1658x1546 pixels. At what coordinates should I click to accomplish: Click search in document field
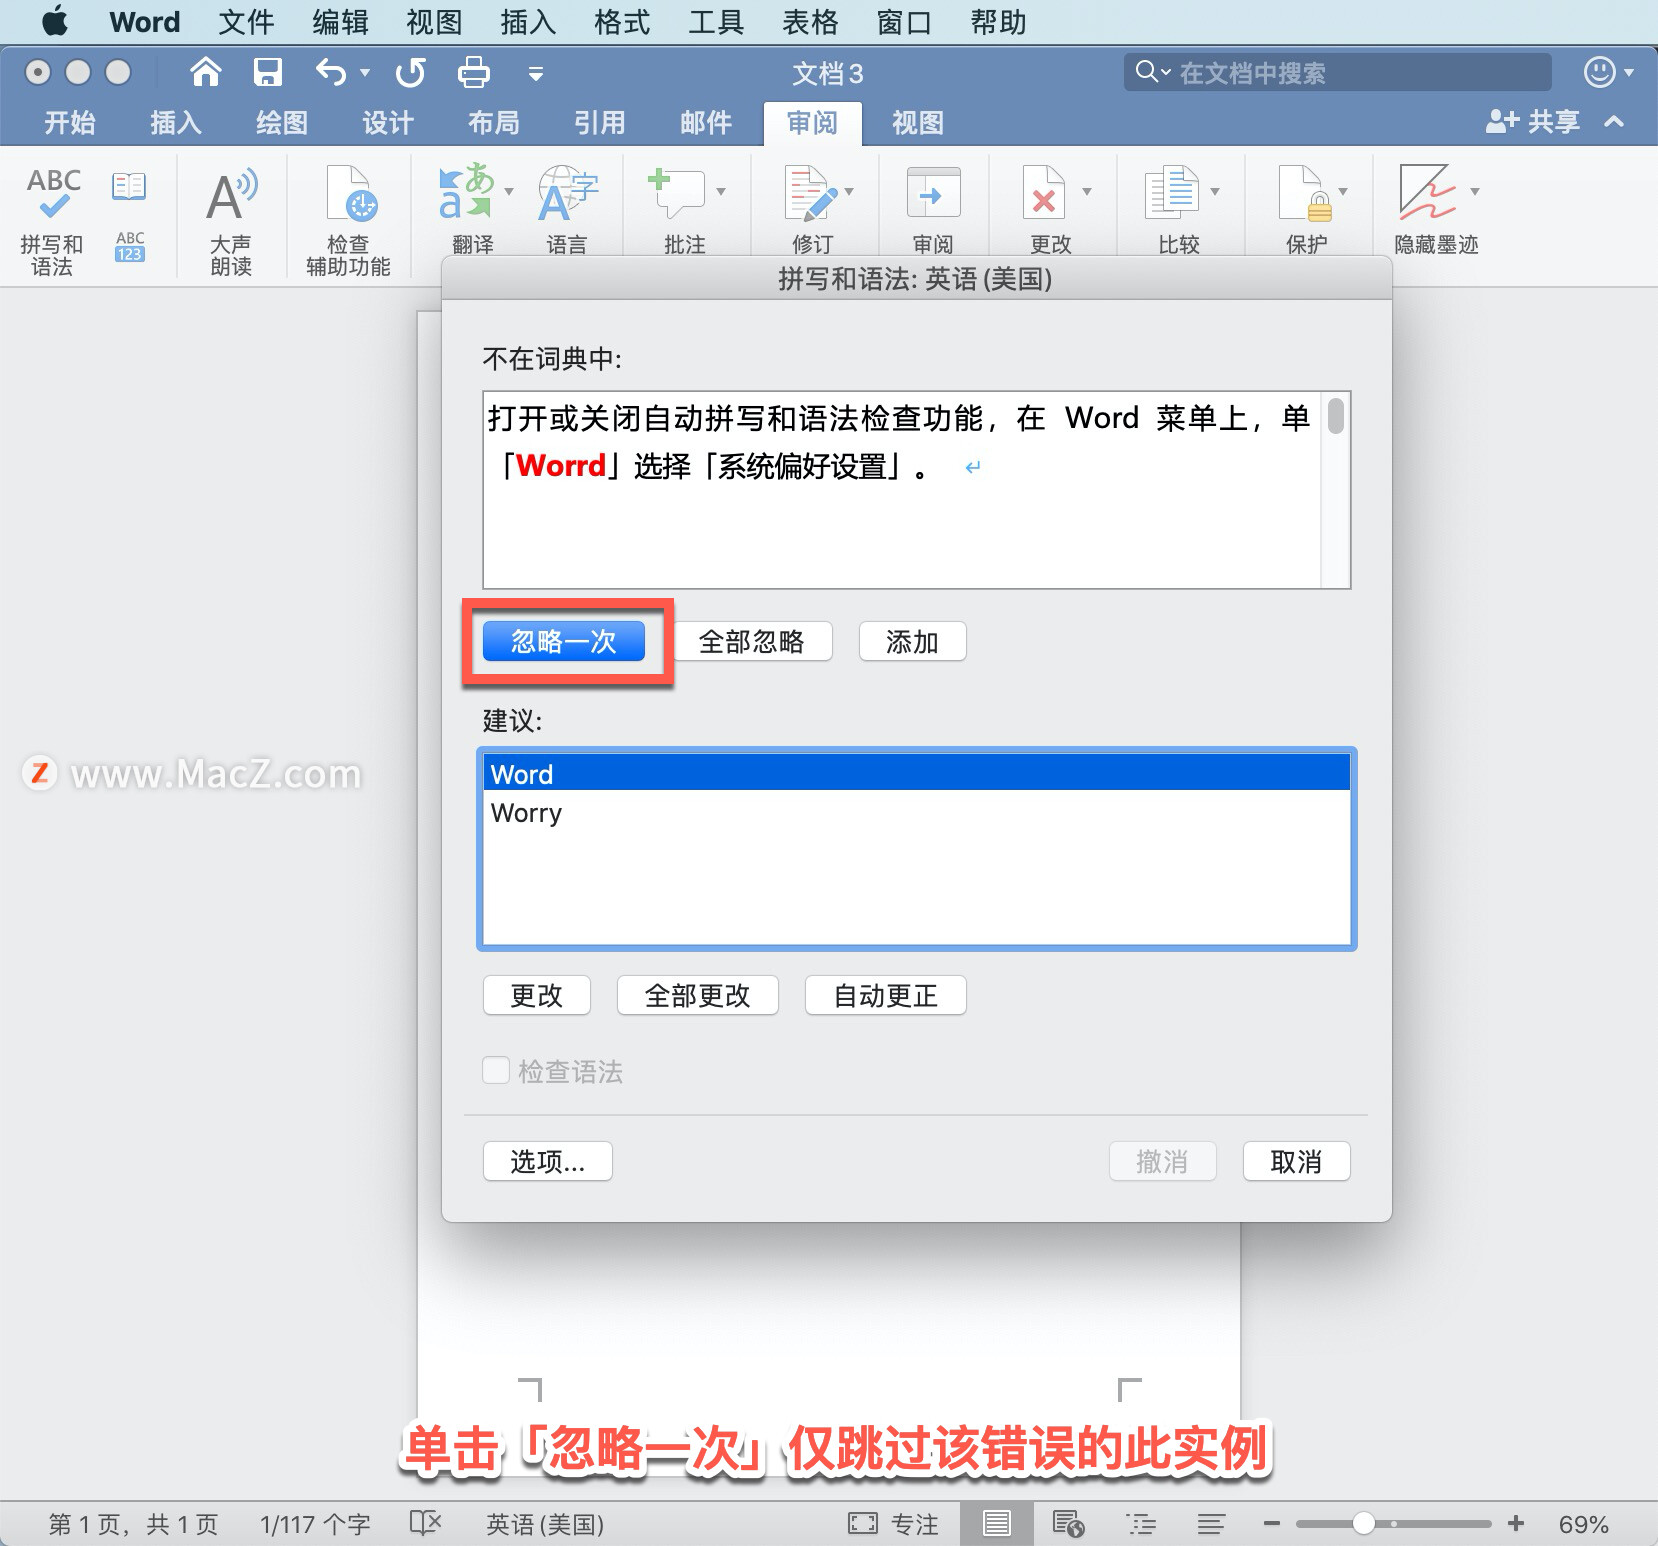(1338, 72)
